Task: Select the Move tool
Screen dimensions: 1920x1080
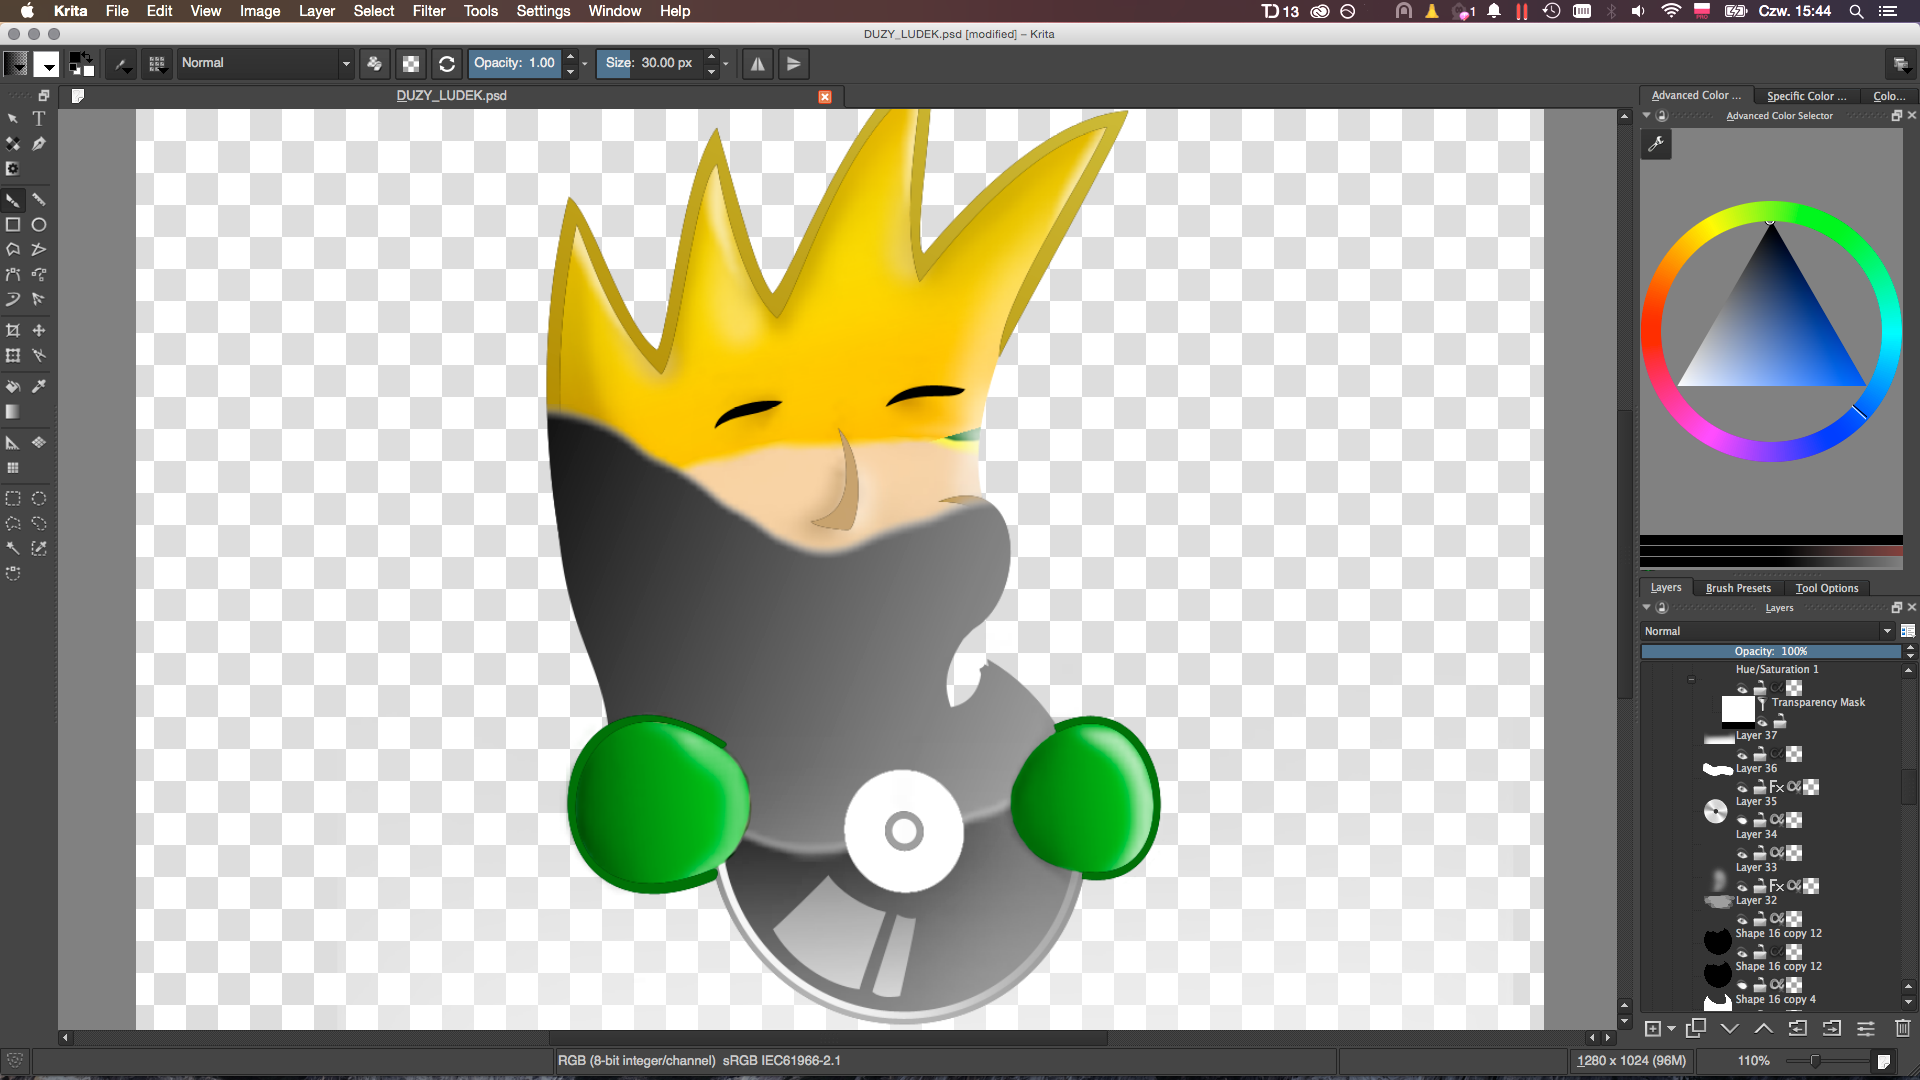Action: [39, 330]
